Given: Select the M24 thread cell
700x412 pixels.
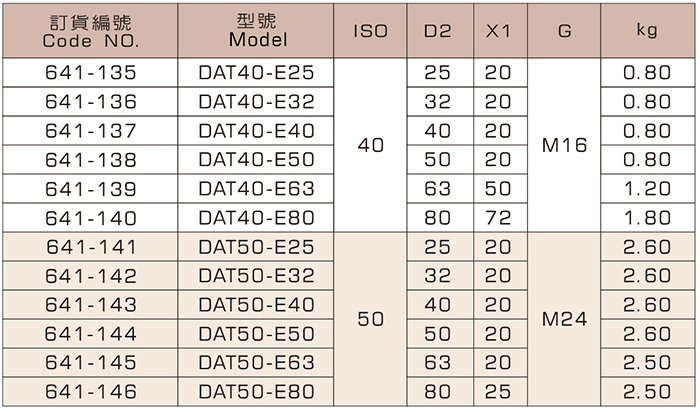Looking at the screenshot, I should coord(565,320).
